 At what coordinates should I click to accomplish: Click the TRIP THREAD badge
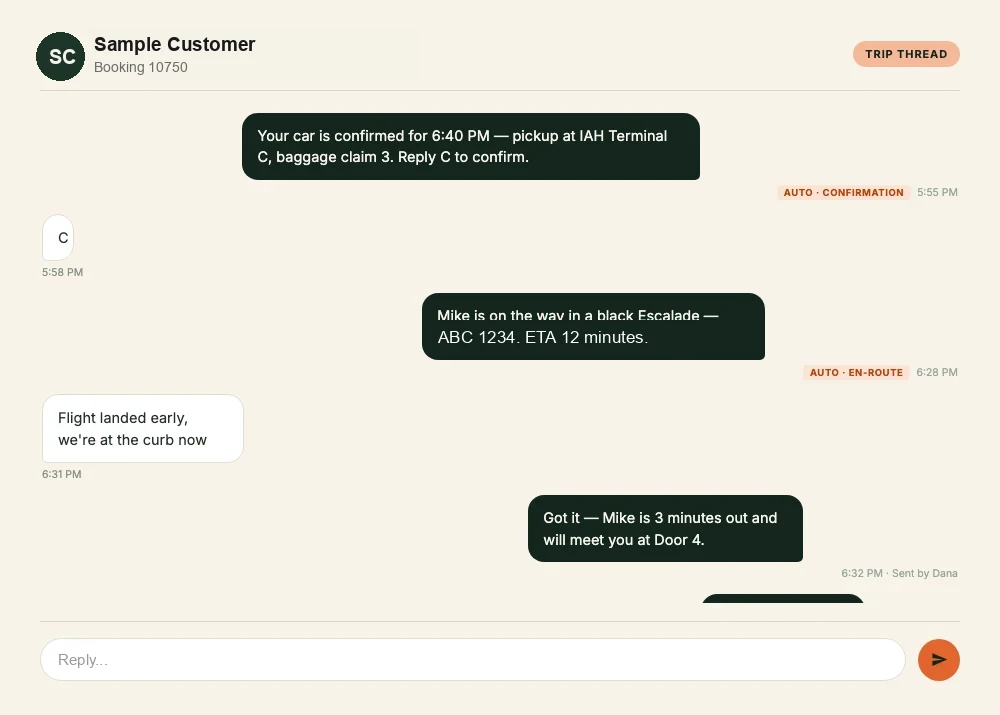tap(906, 54)
